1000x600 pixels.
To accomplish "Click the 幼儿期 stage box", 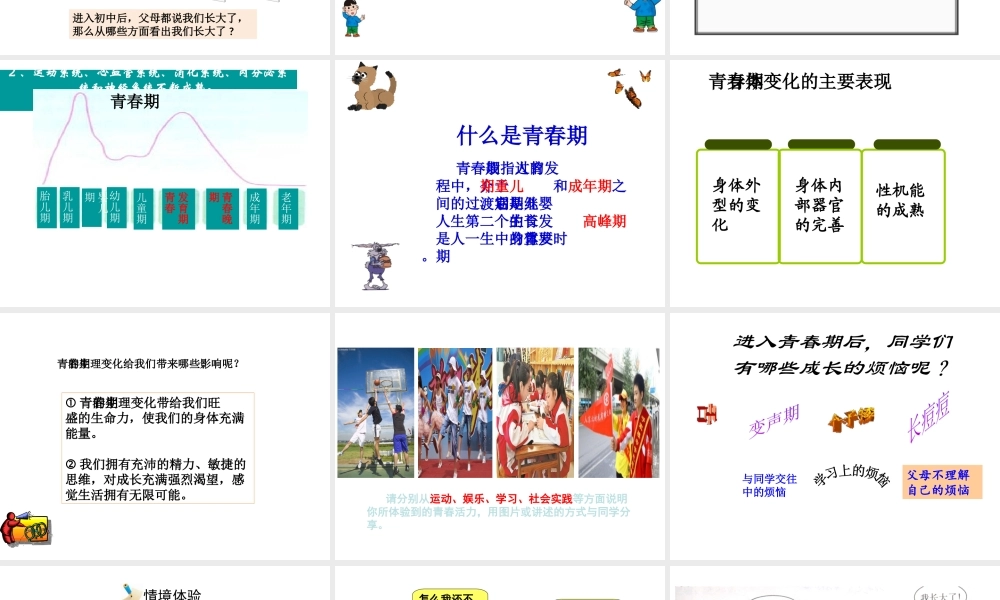I will pyautogui.click(x=116, y=207).
